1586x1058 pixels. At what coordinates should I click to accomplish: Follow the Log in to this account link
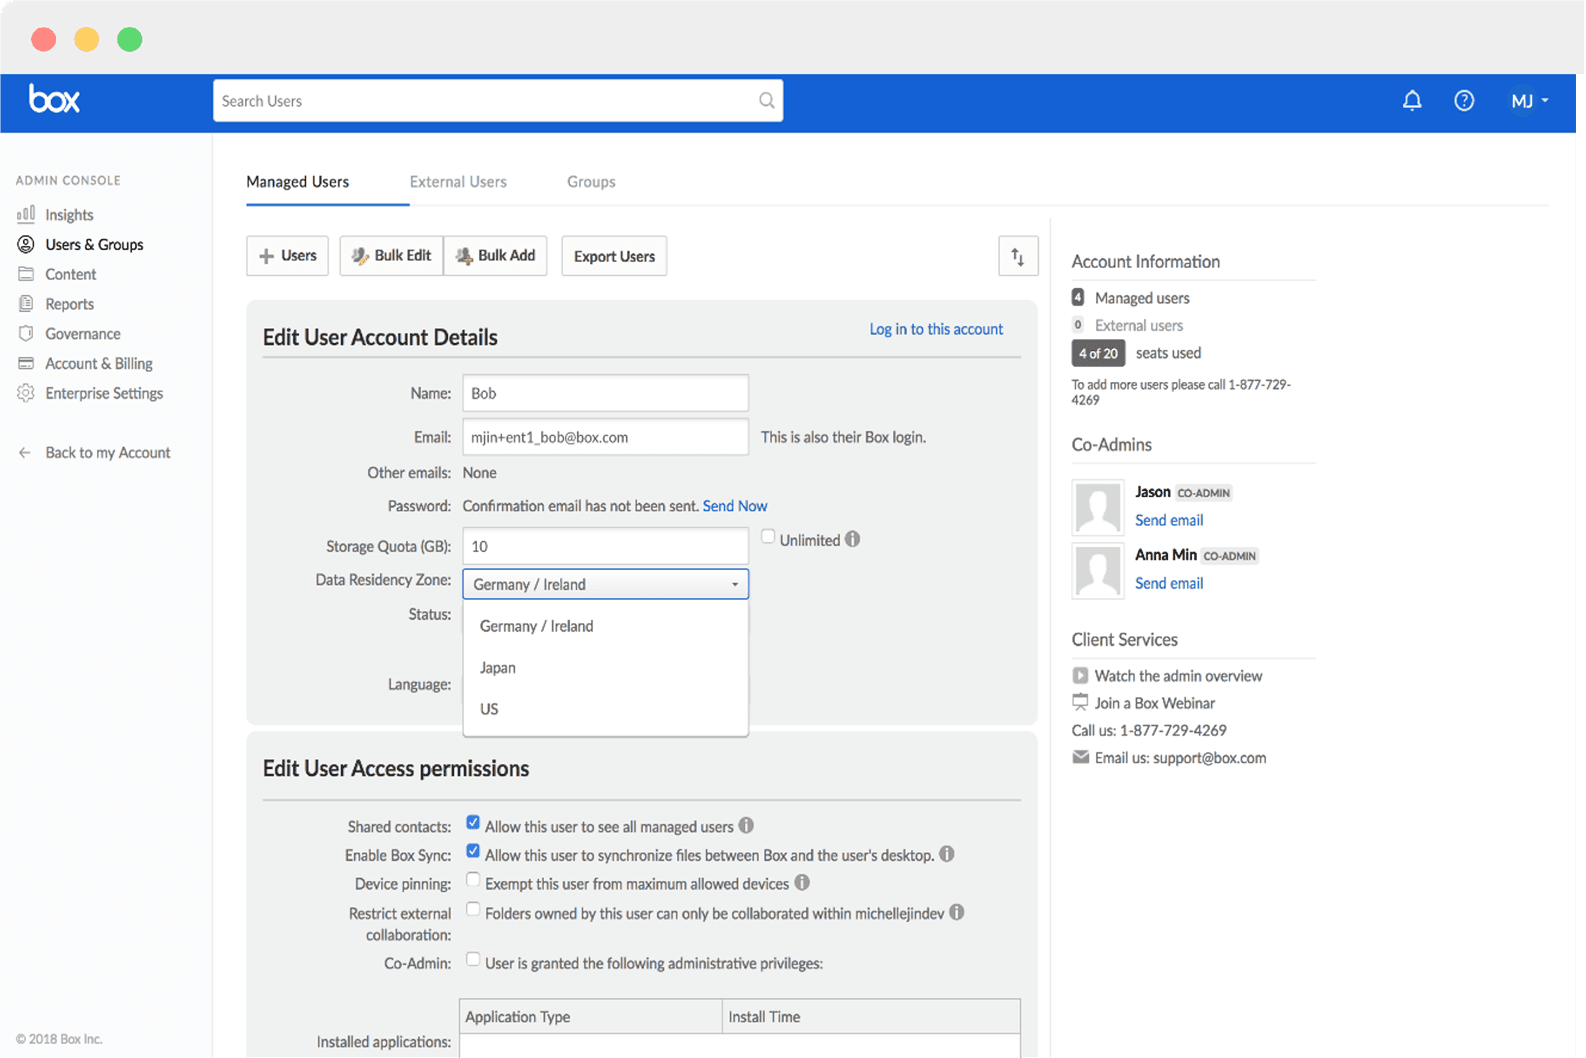click(936, 329)
